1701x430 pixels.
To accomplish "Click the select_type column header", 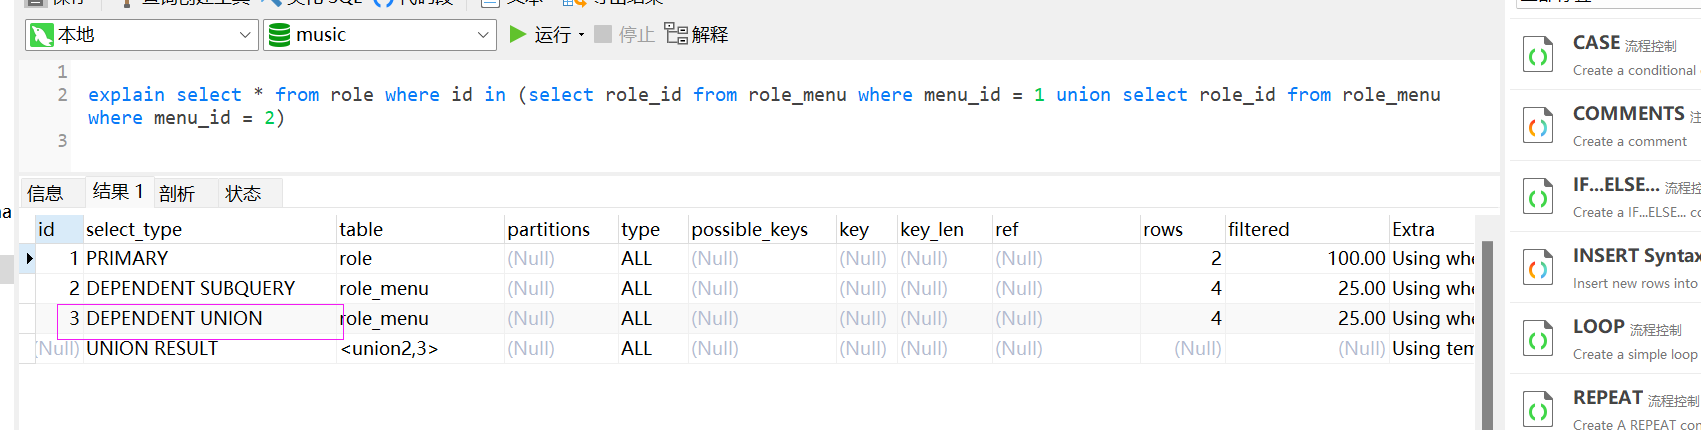I will pos(134,229).
